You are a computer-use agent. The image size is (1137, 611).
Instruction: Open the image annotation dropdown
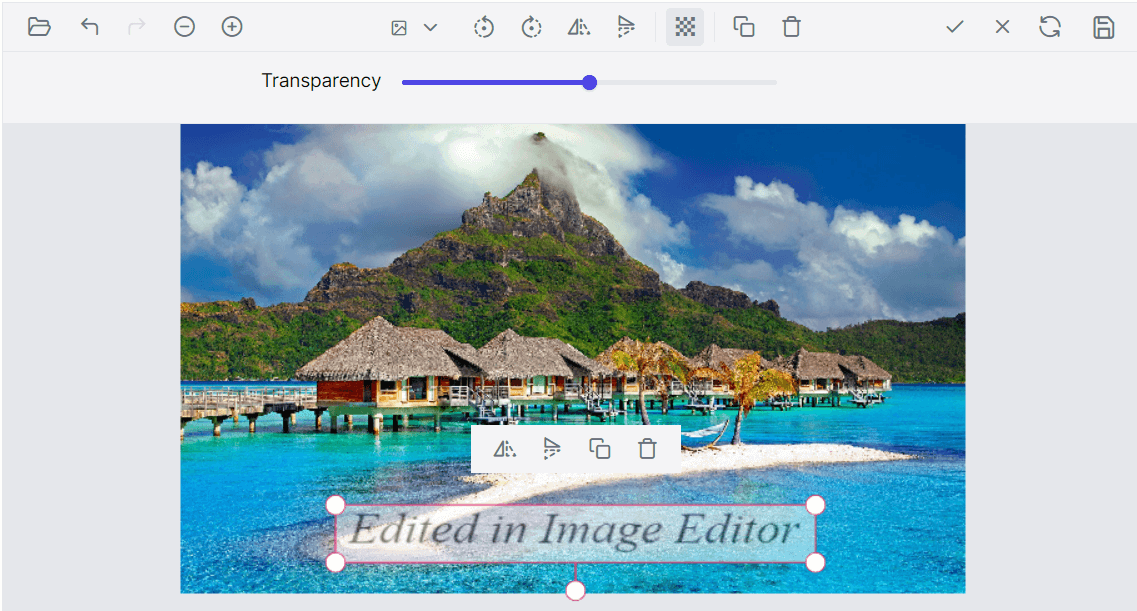click(414, 27)
